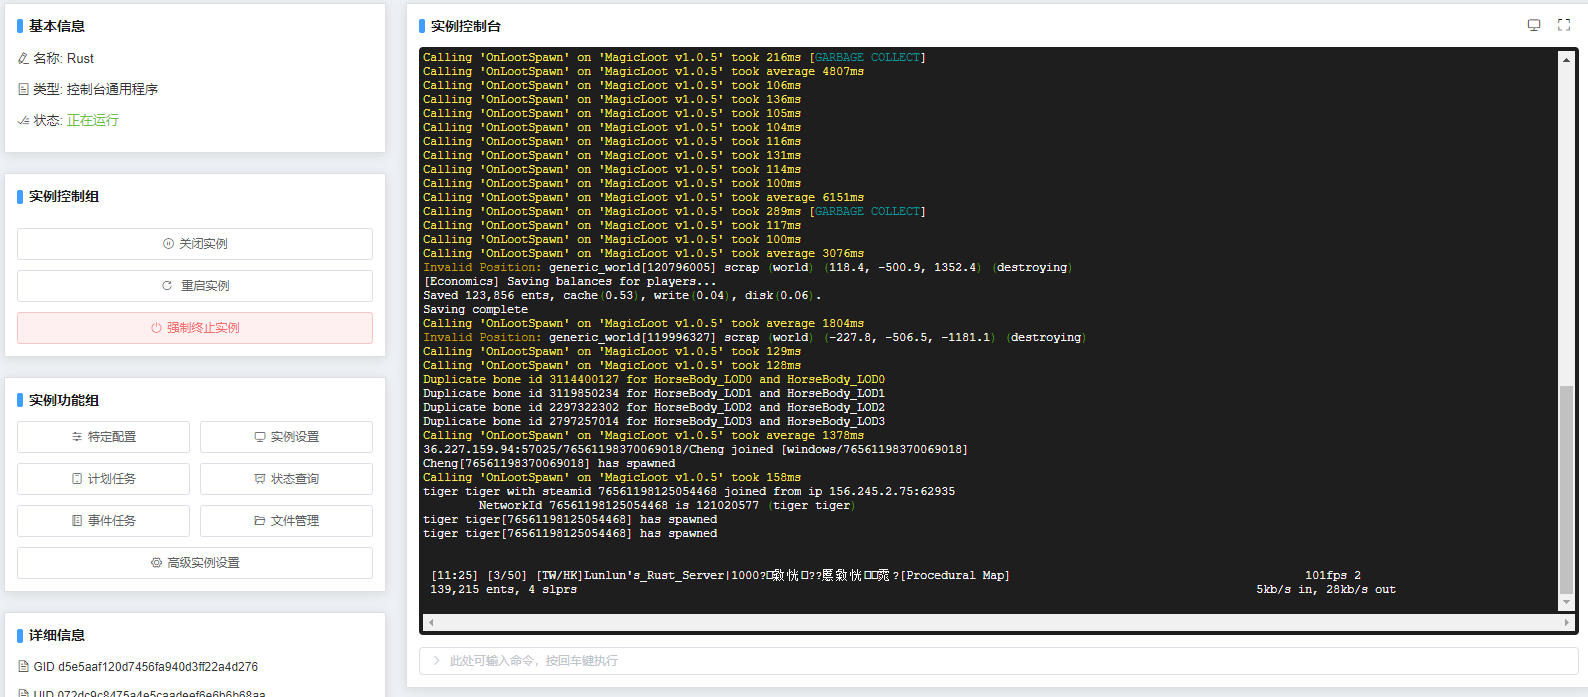Click the 正在运行 status text

tap(93, 120)
